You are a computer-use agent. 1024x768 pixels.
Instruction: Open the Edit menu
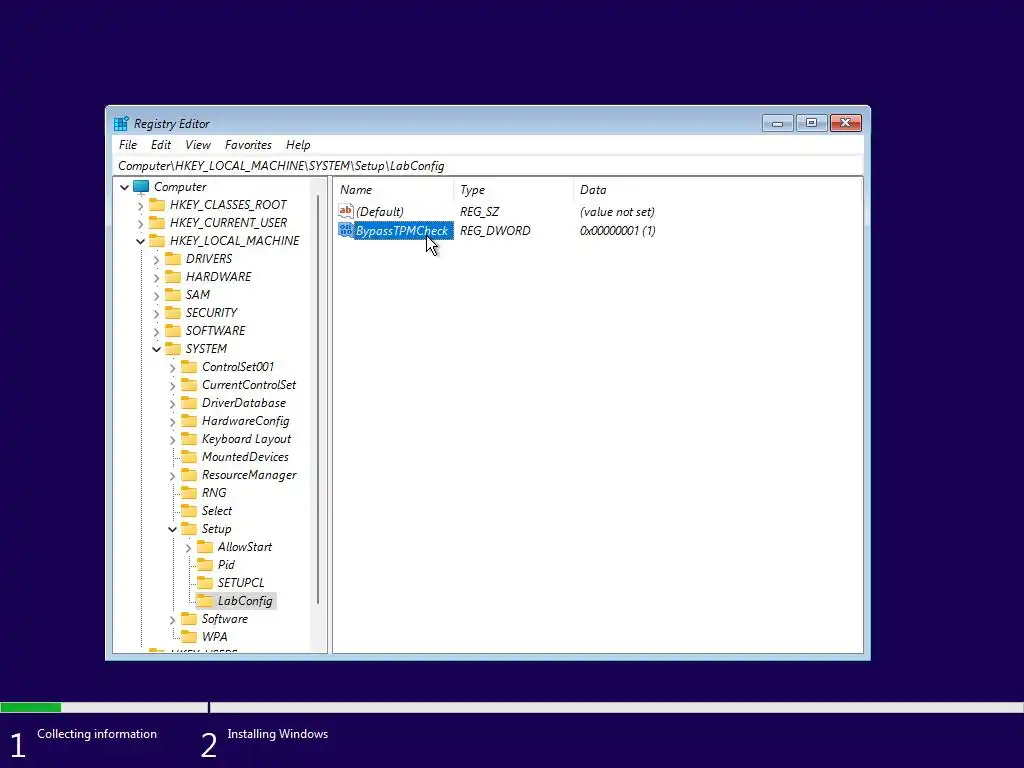tap(161, 145)
